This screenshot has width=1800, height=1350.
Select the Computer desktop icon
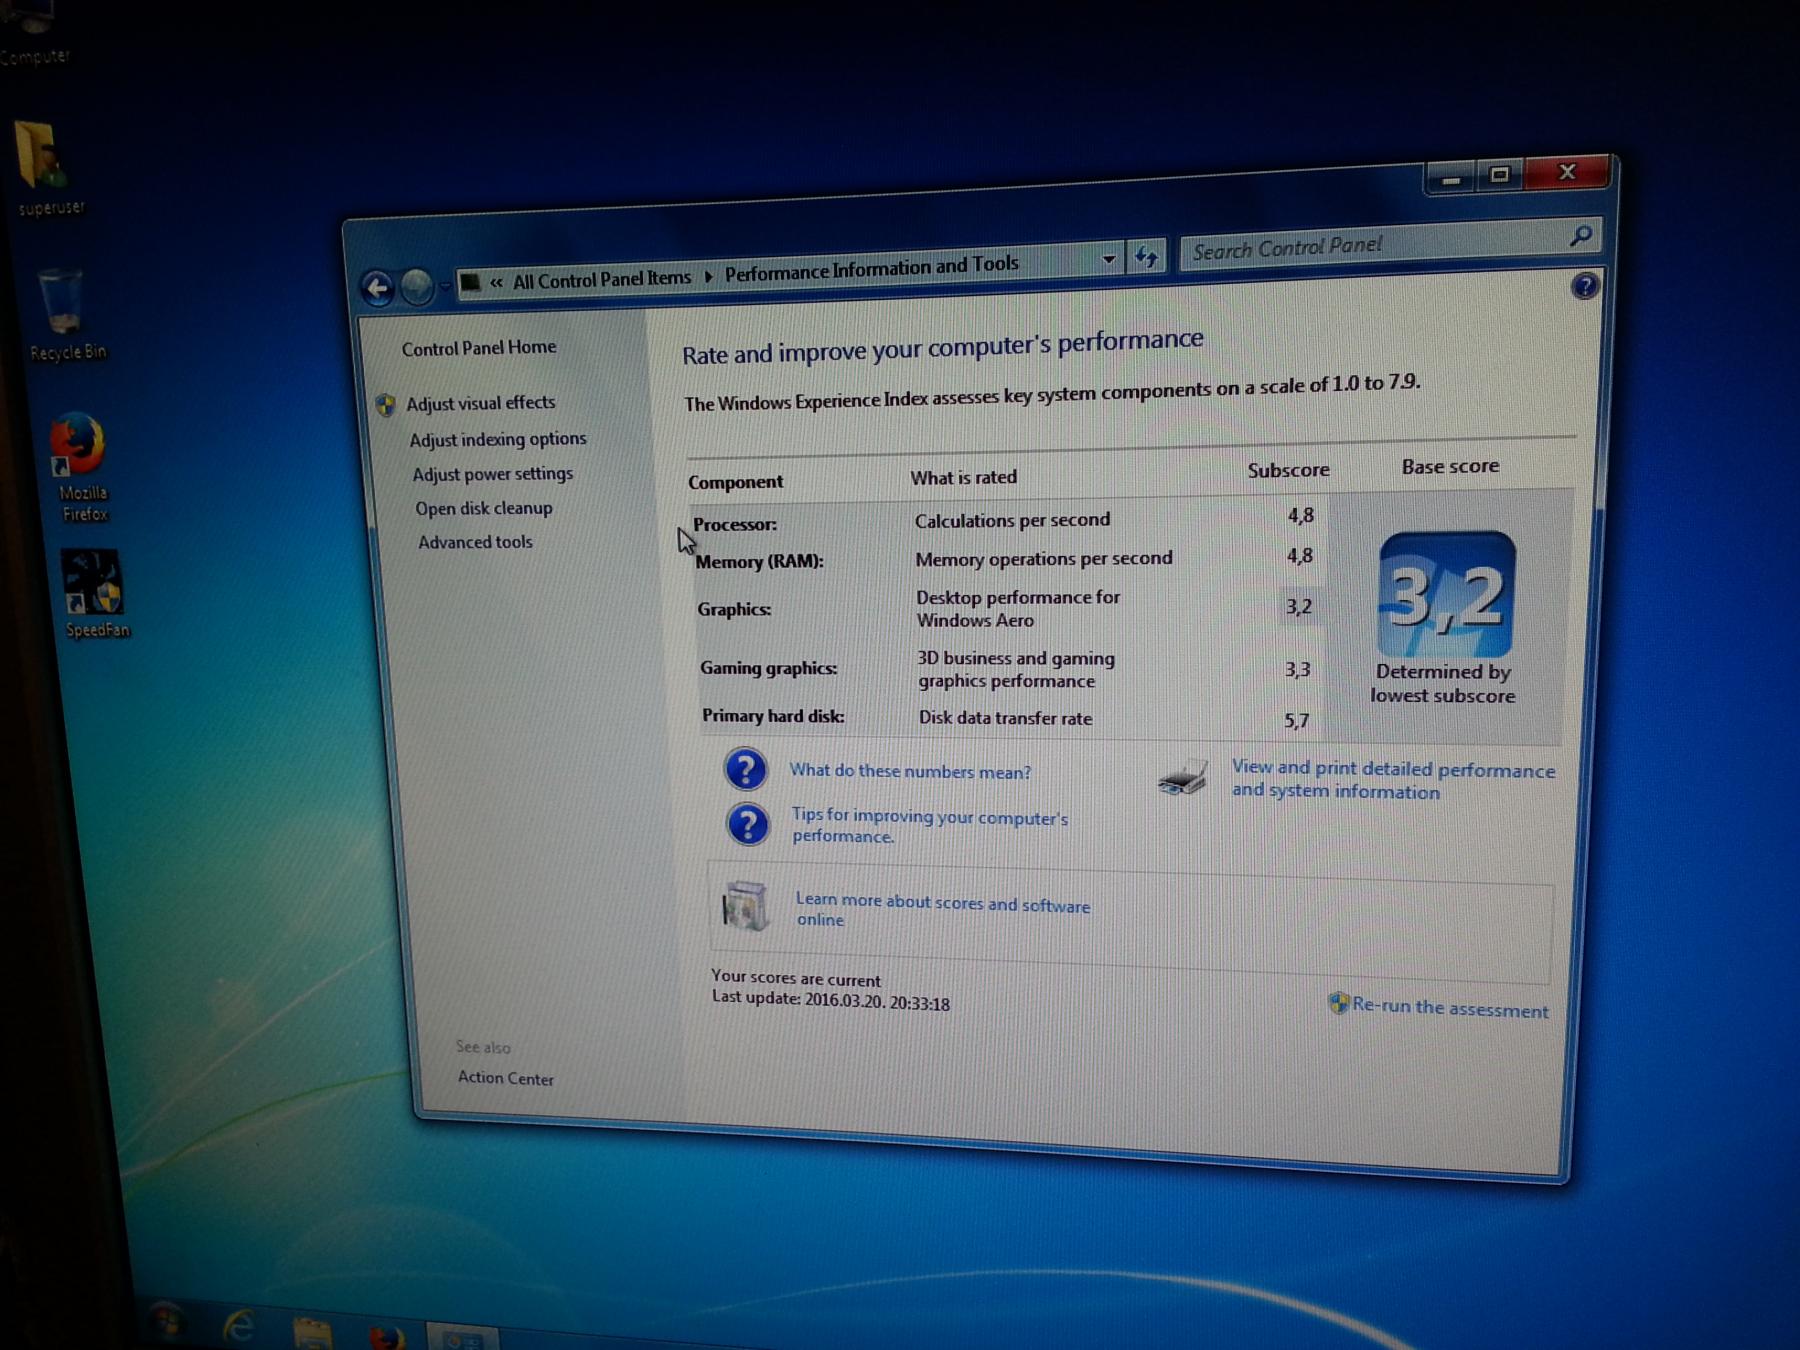coord(33,32)
